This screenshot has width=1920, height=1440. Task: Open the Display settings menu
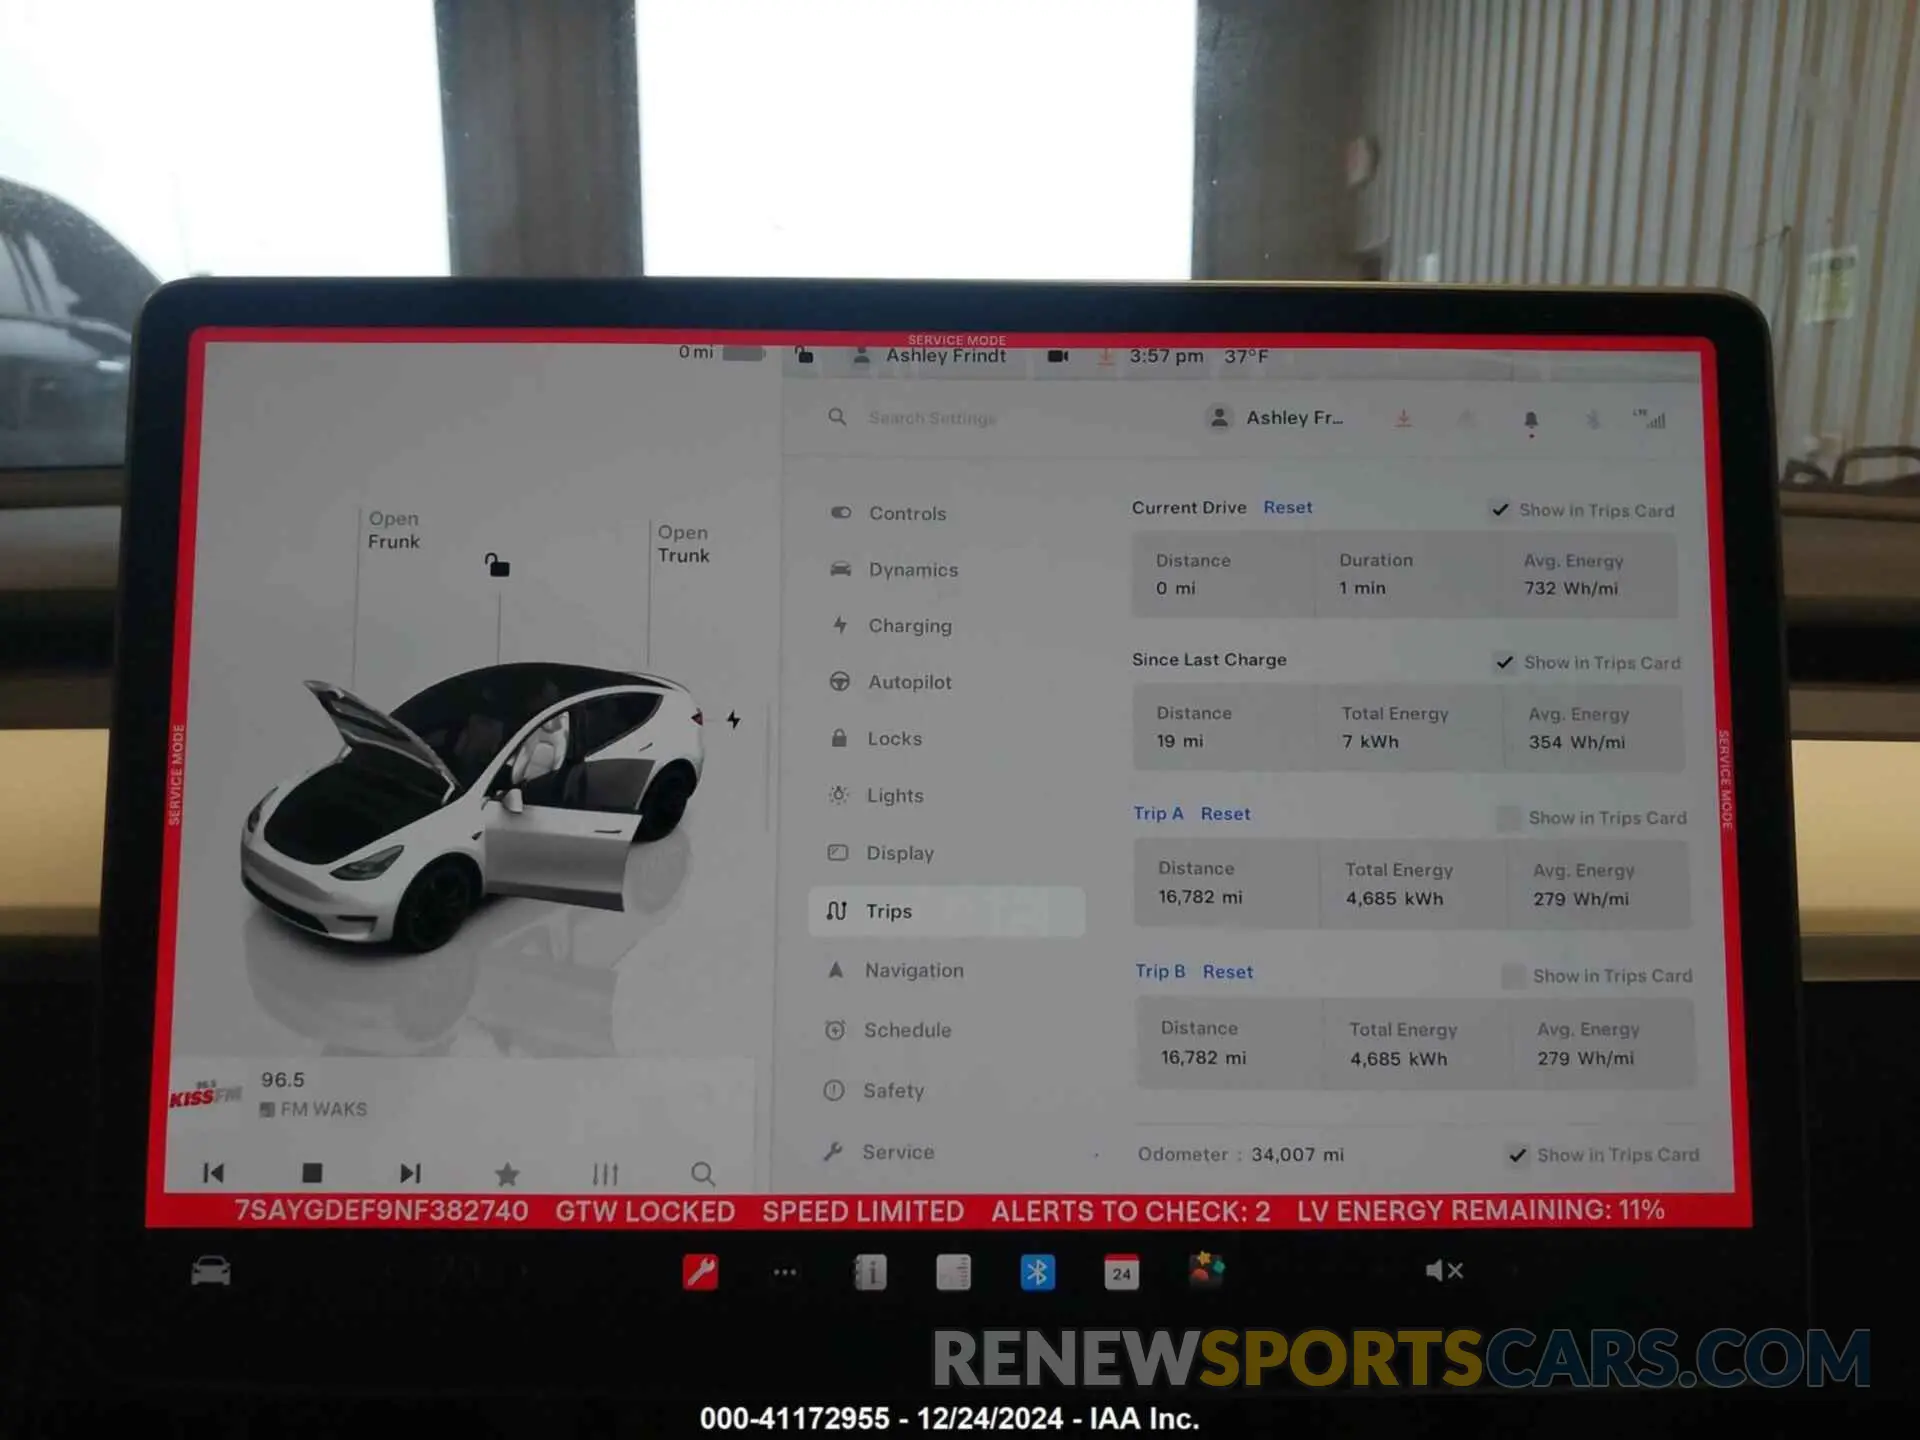point(881,853)
